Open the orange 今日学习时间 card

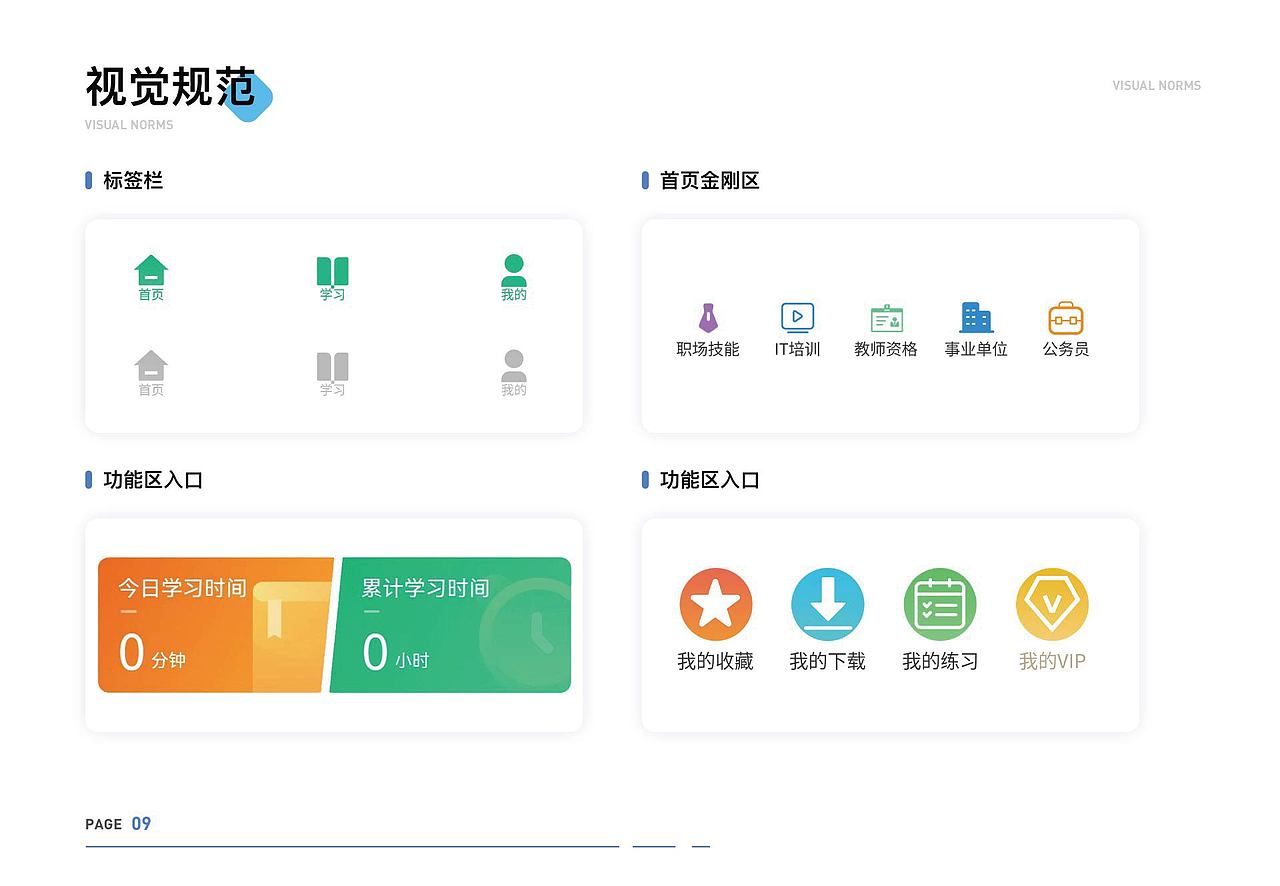pos(215,625)
